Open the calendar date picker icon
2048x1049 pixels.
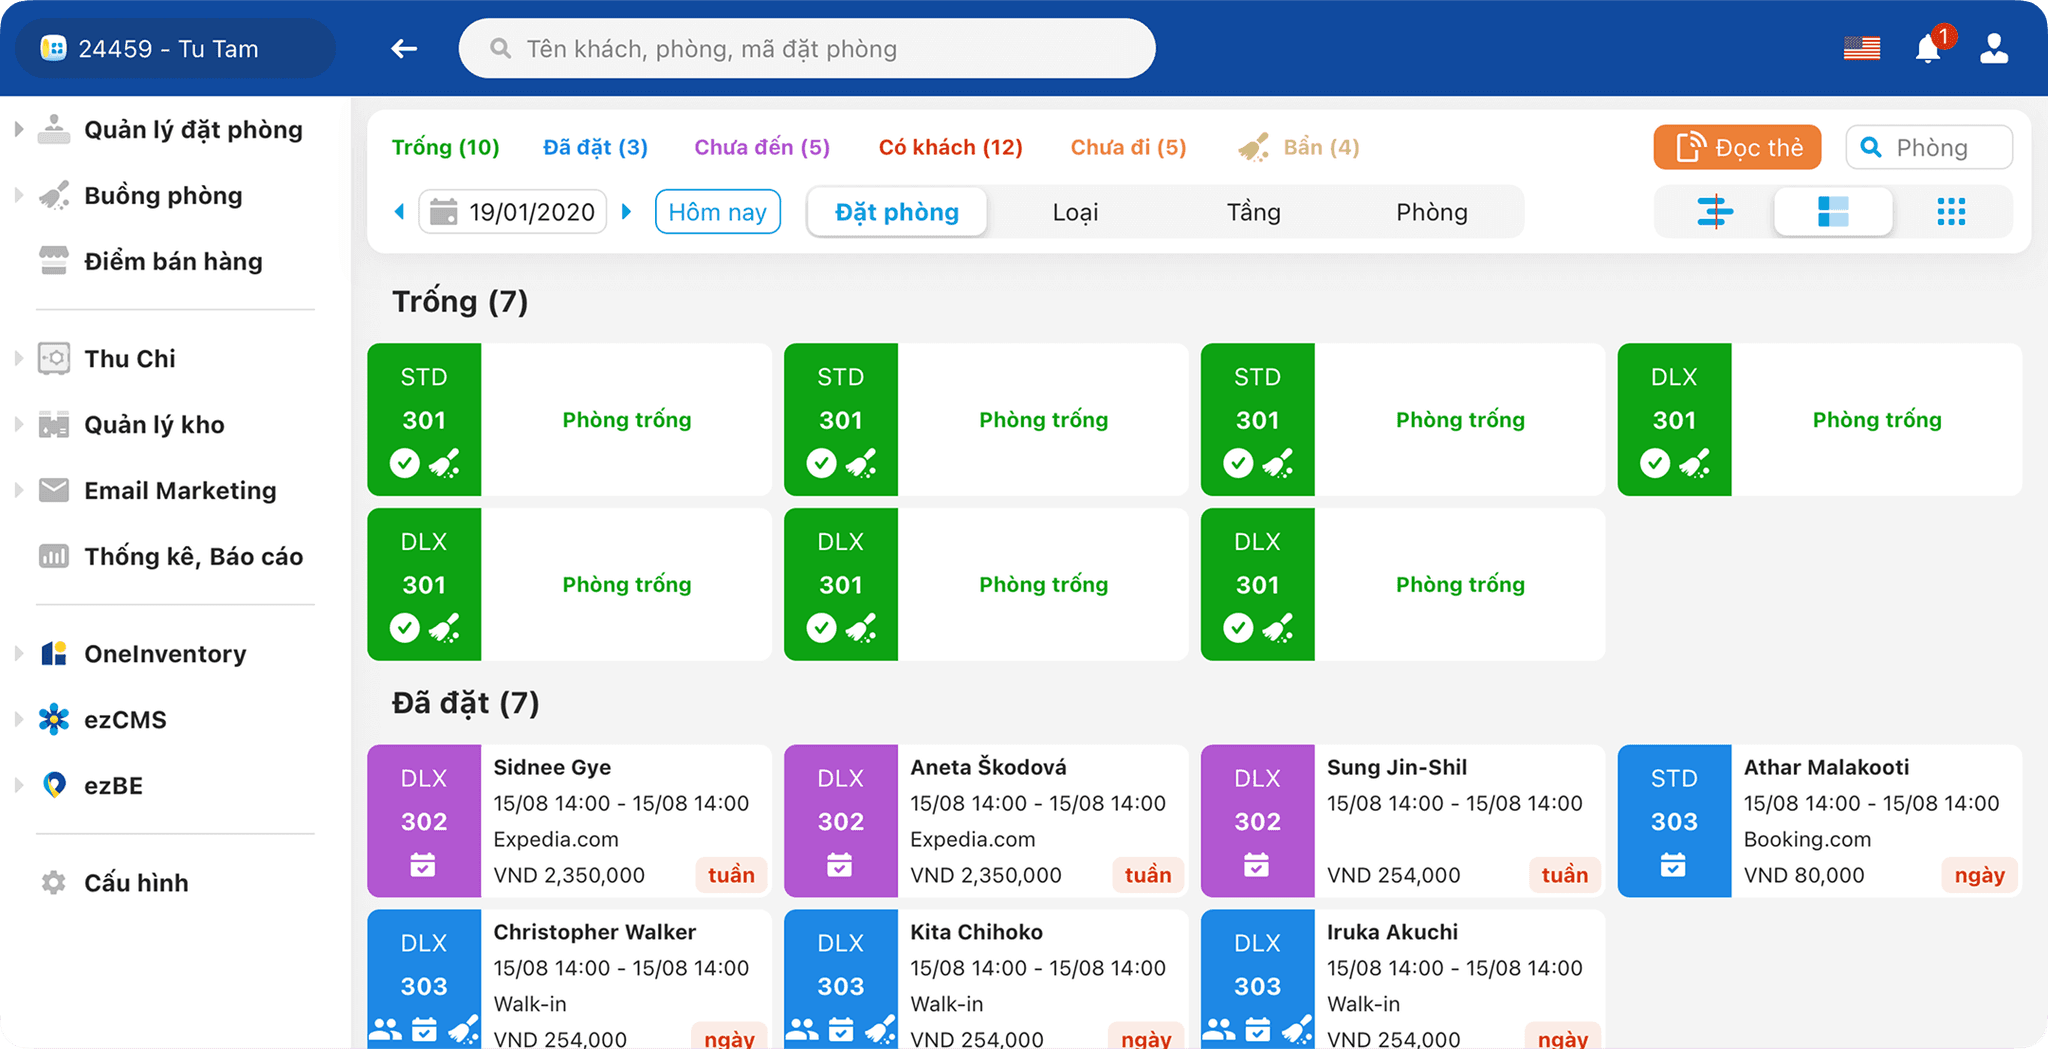[x=443, y=212]
